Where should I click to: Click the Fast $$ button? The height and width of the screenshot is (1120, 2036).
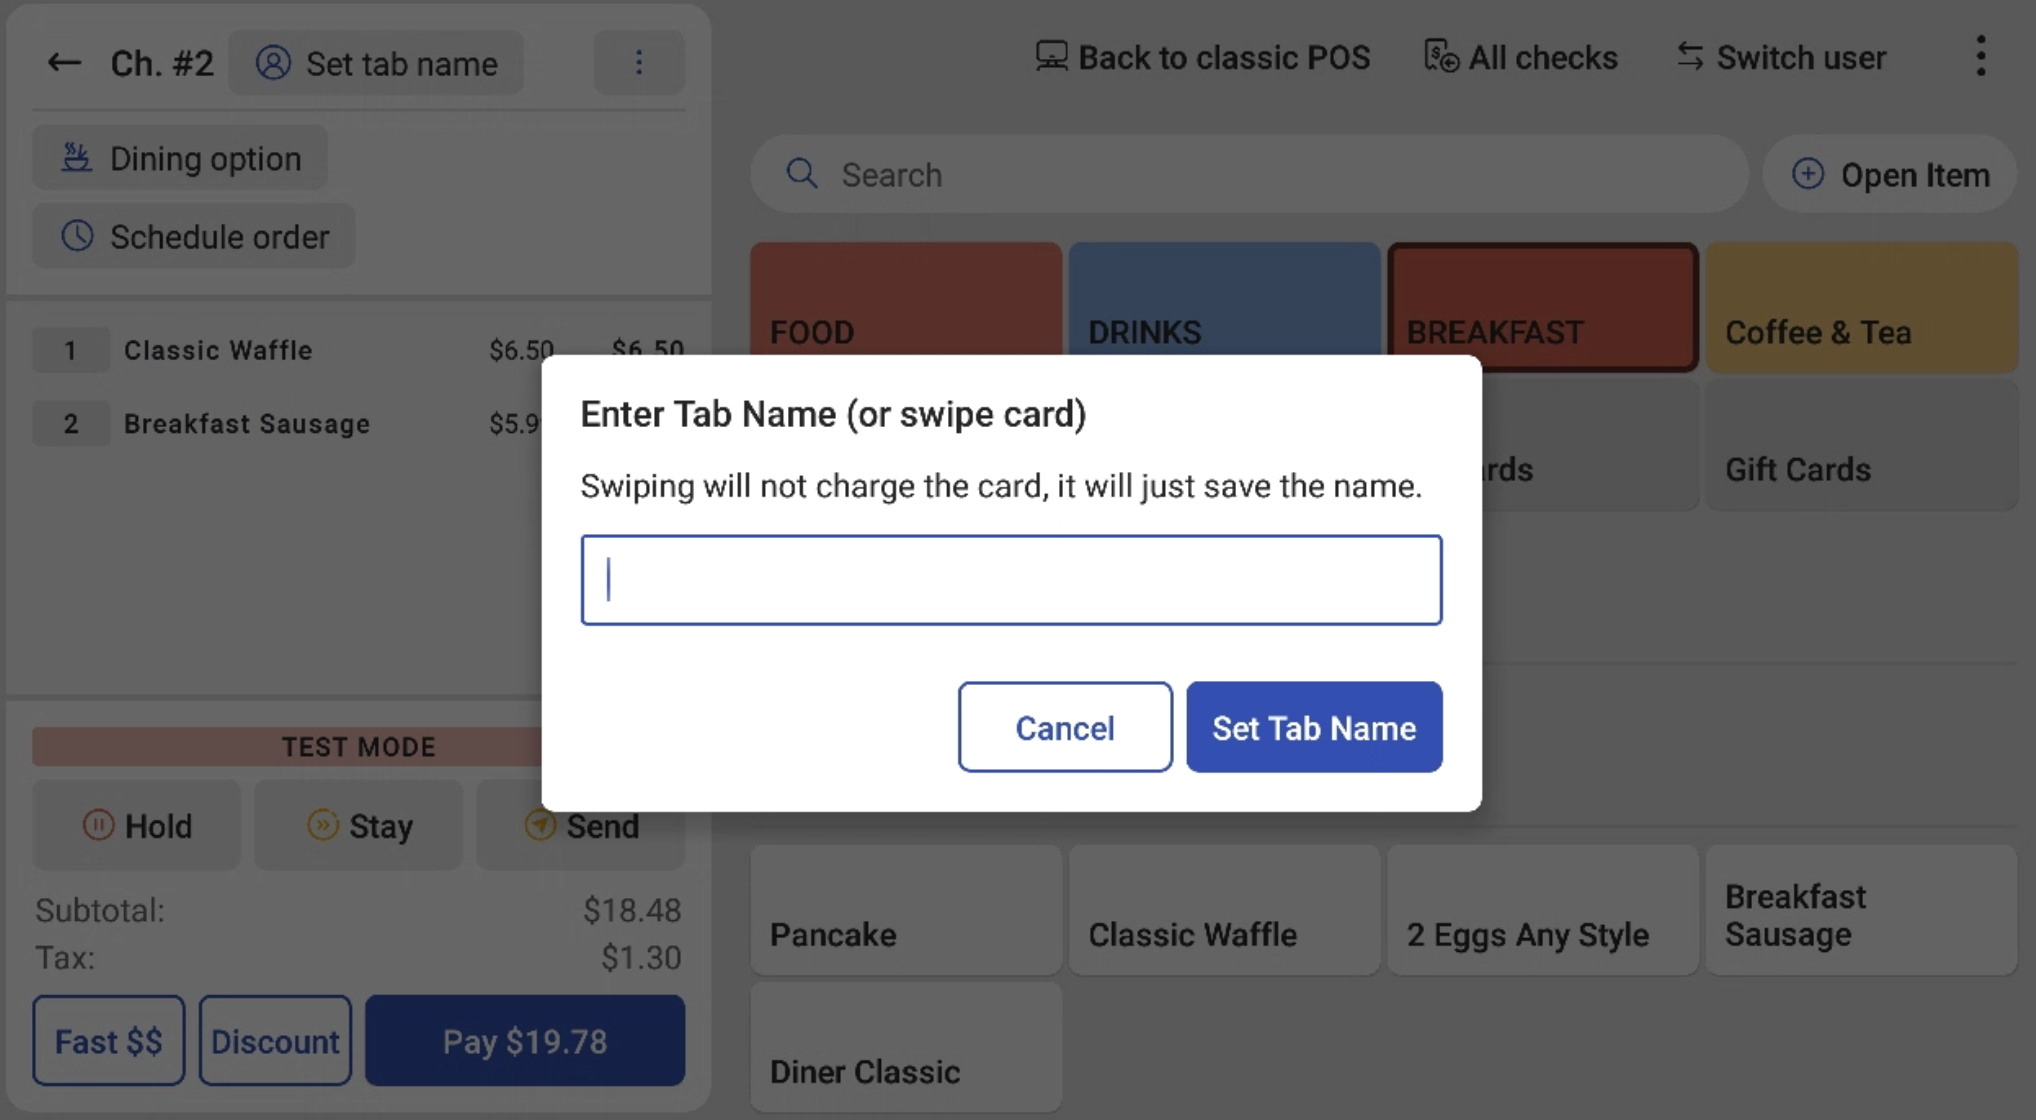pyautogui.click(x=106, y=1040)
